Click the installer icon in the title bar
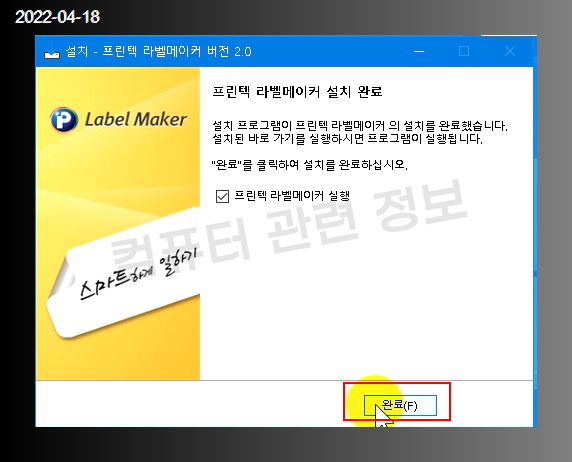This screenshot has height=462, width=572. coord(51,51)
